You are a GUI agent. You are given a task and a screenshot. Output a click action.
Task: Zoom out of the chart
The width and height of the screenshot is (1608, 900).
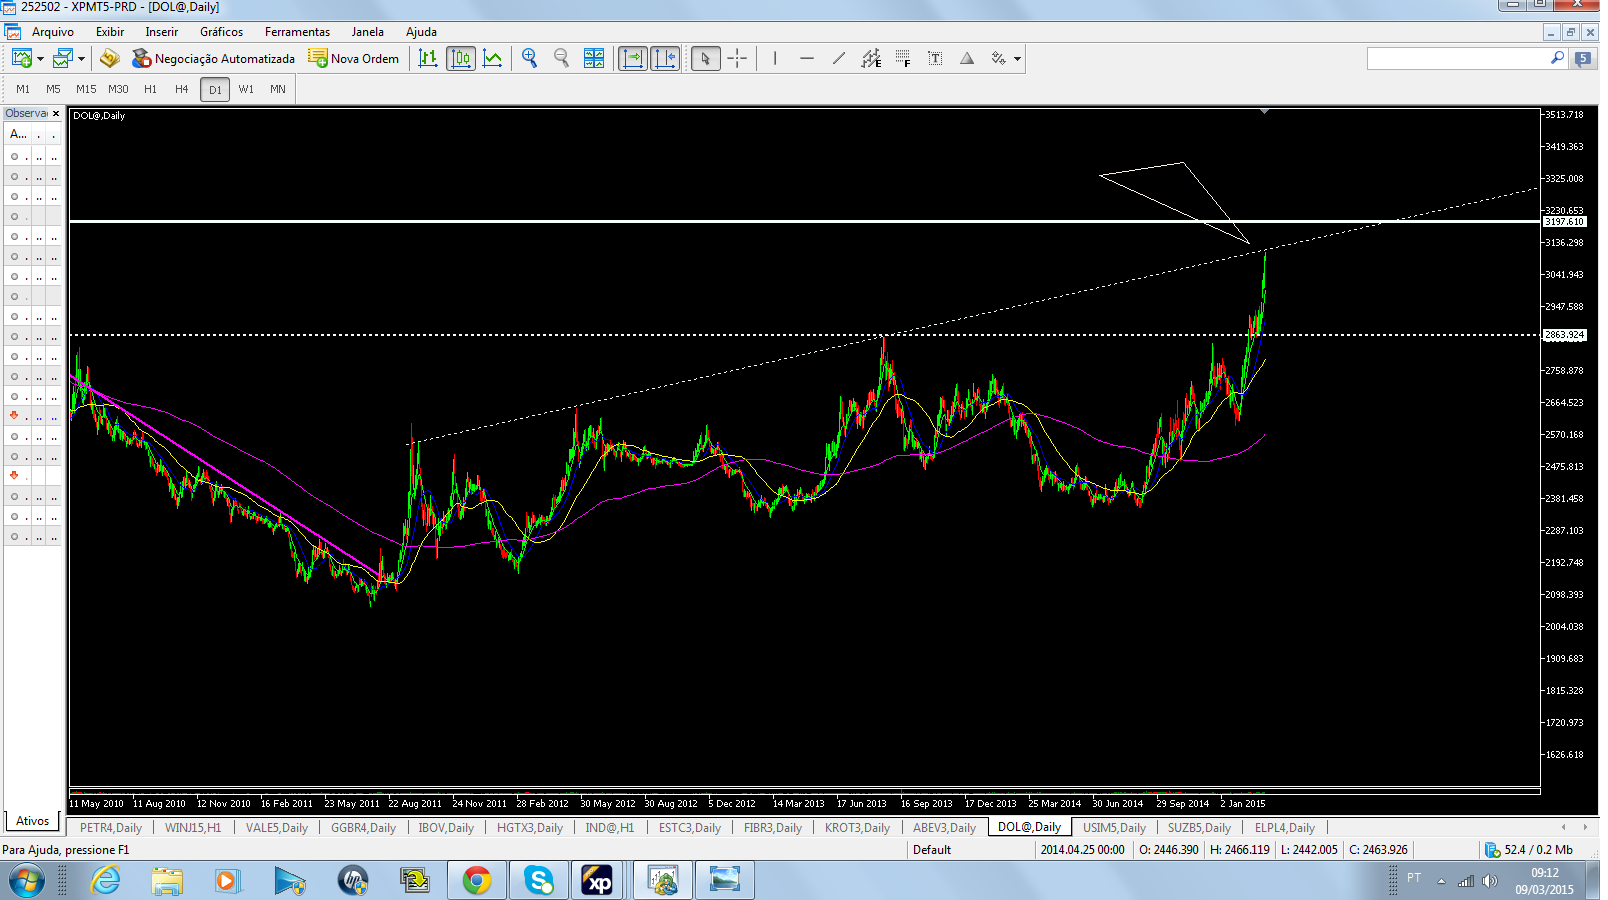(562, 58)
